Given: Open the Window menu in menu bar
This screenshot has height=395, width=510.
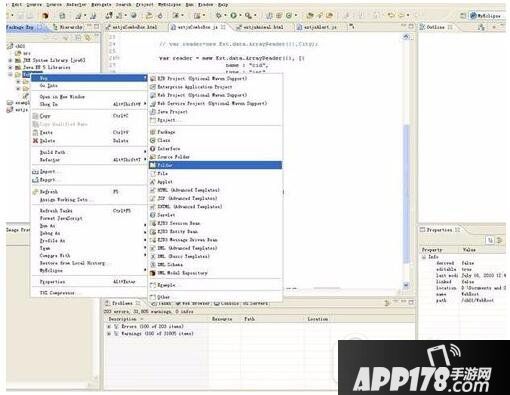Looking at the screenshot, I should tap(206, 5).
